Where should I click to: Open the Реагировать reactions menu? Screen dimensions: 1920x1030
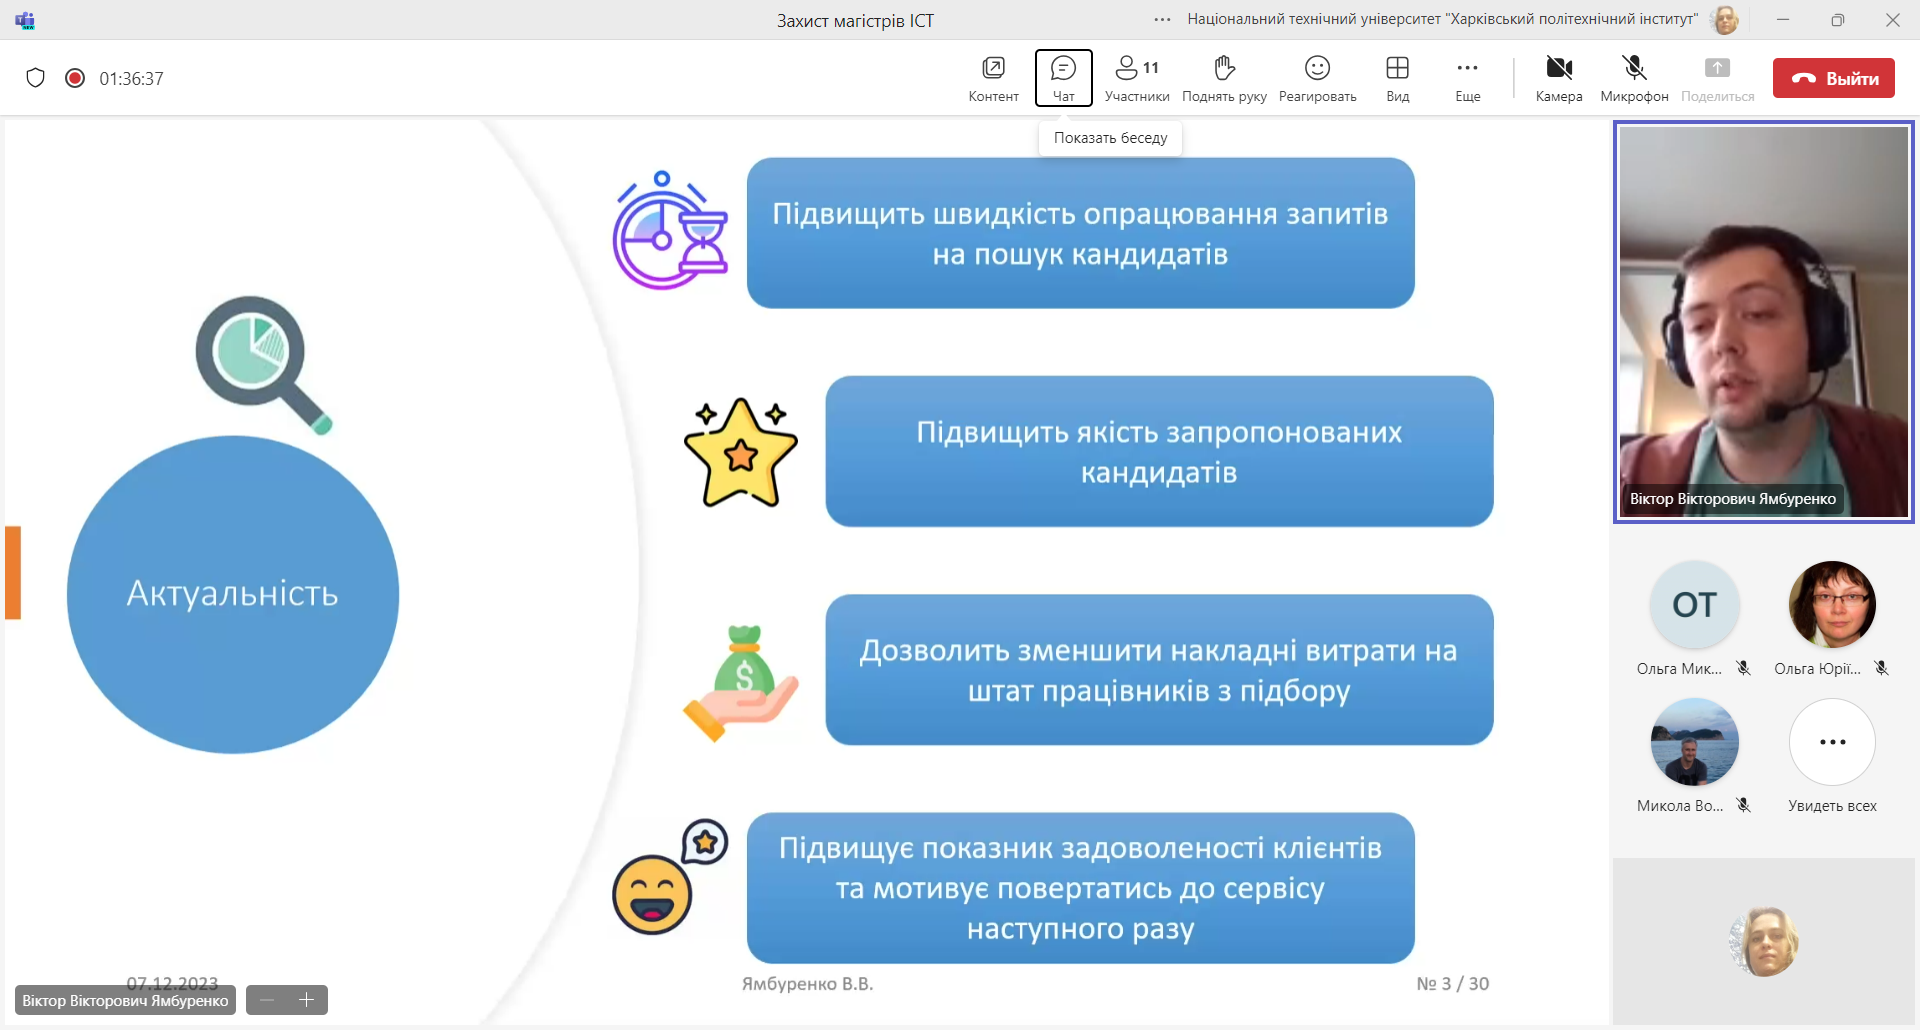point(1317,78)
